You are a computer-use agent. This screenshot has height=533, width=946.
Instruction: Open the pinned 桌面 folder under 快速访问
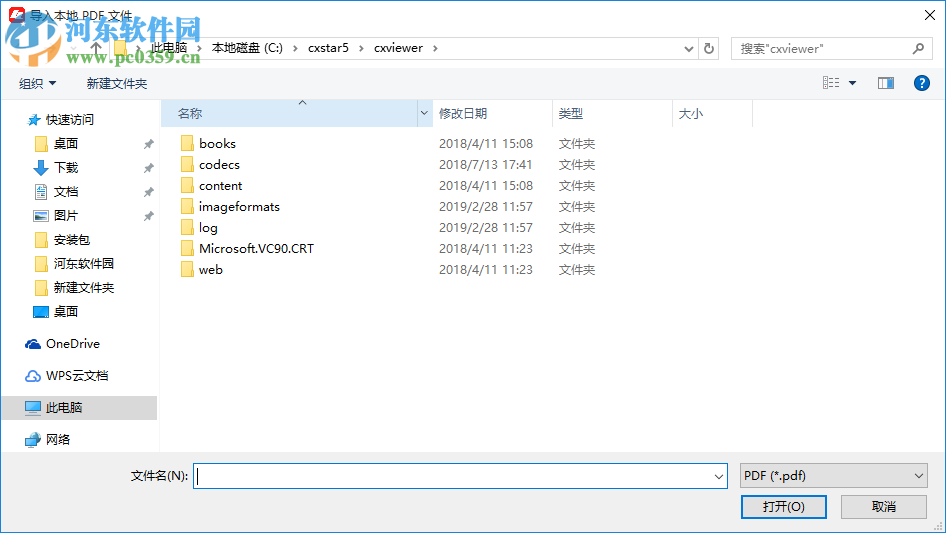pyautogui.click(x=65, y=144)
